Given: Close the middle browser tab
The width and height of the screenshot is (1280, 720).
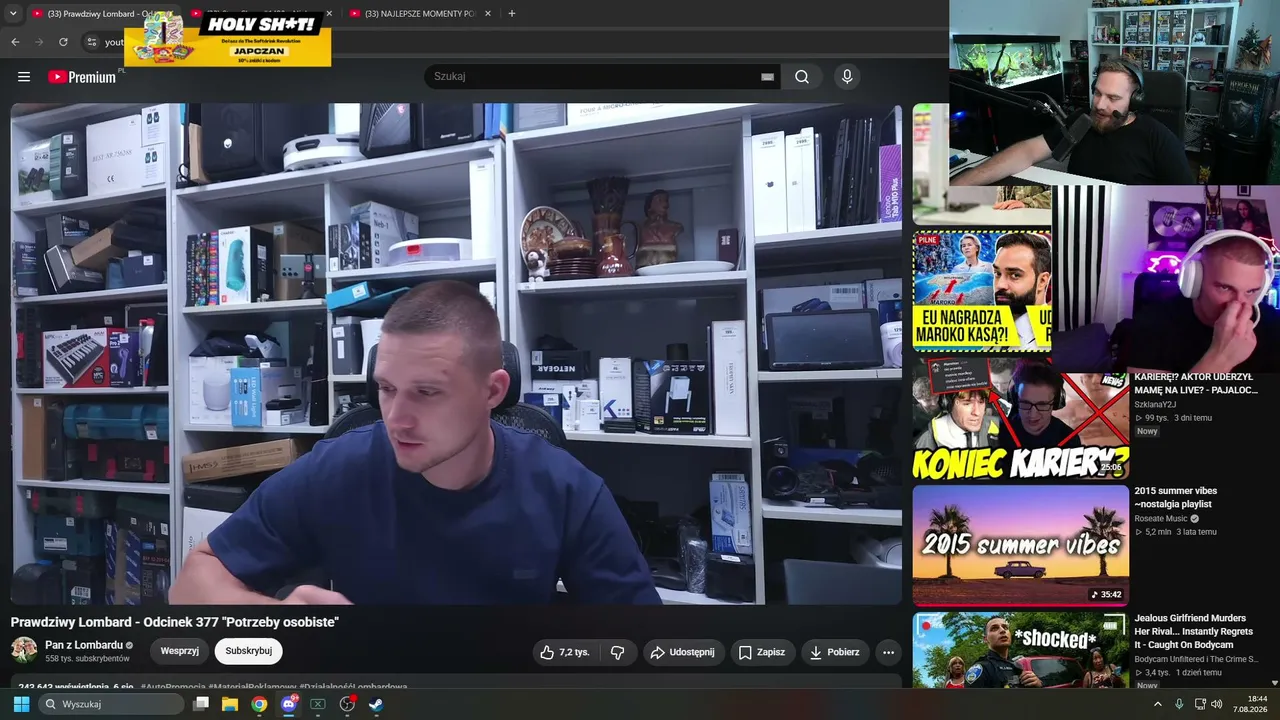Looking at the screenshot, I should [x=329, y=13].
